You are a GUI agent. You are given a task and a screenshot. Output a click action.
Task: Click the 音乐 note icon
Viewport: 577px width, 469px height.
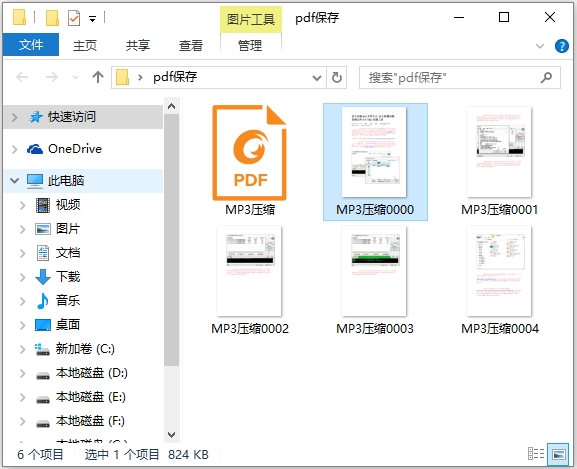pyautogui.click(x=43, y=301)
